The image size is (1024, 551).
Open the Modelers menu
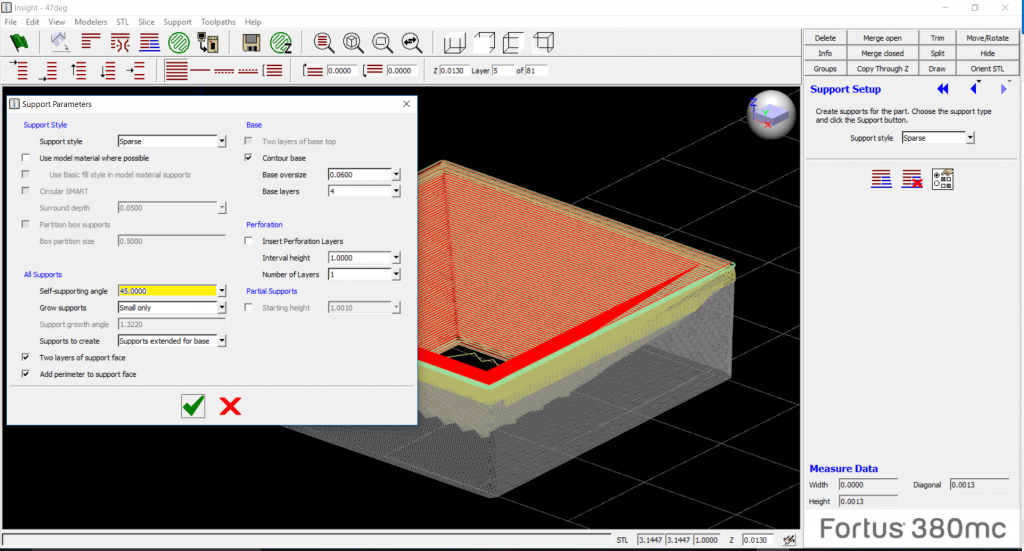90,21
